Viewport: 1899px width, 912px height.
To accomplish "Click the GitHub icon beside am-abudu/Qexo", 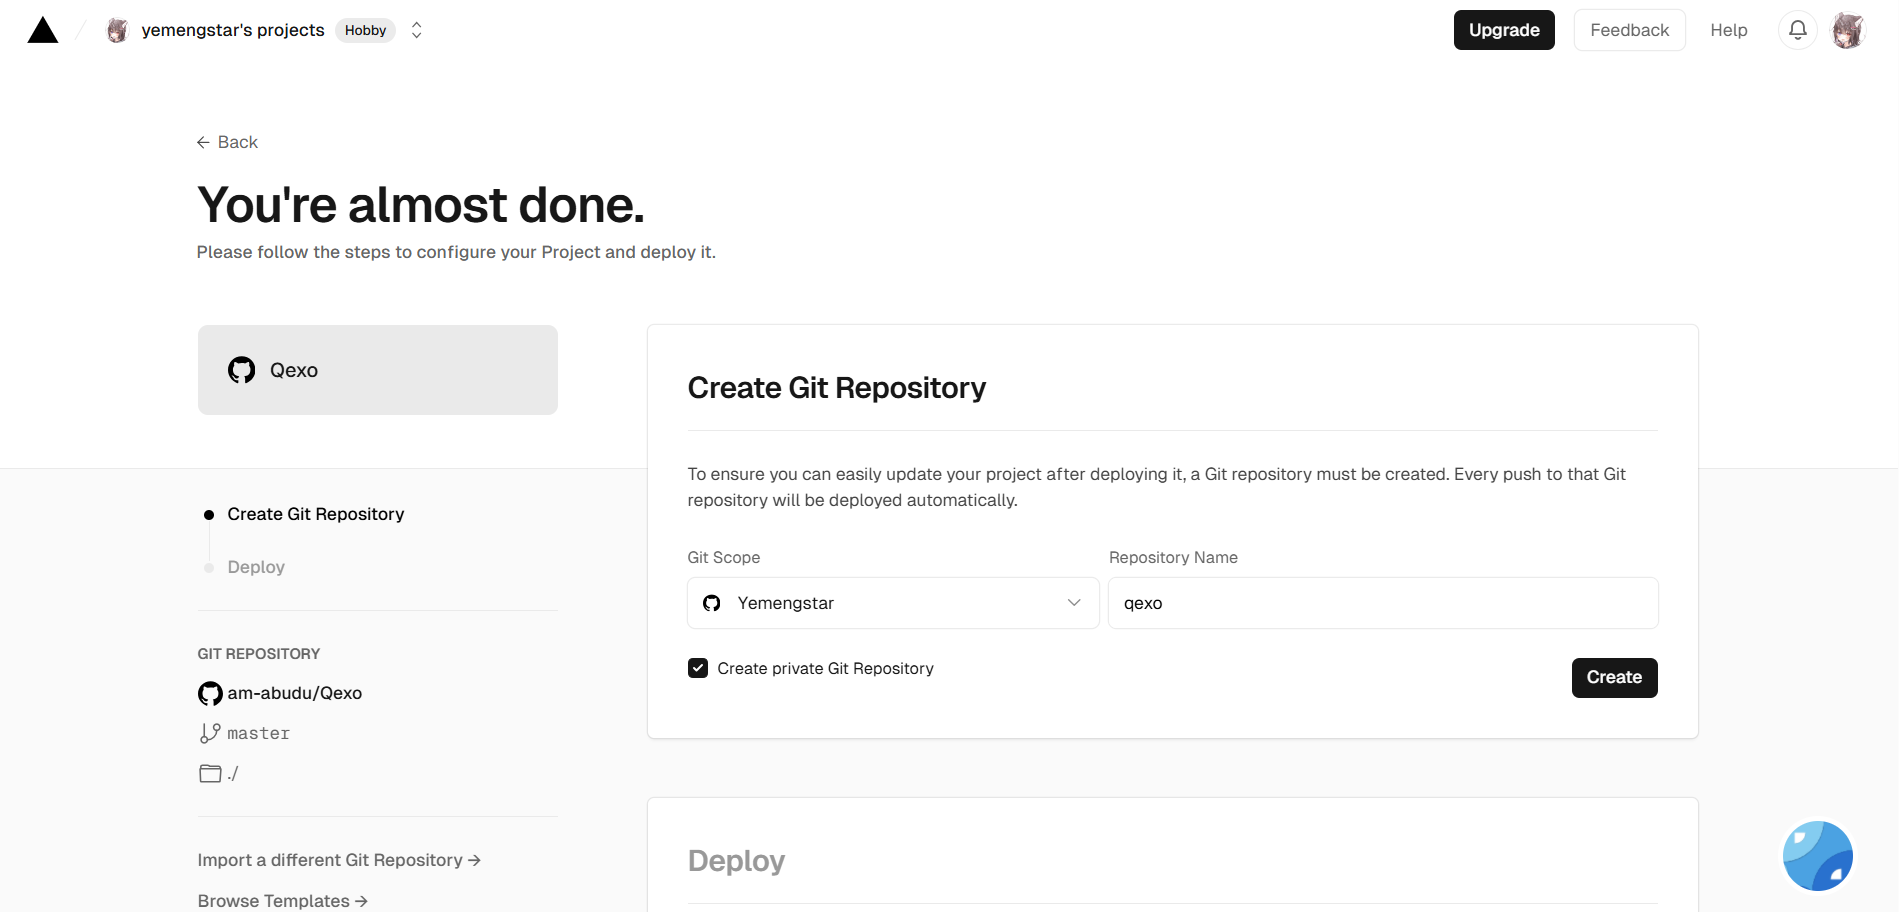I will tap(210, 693).
